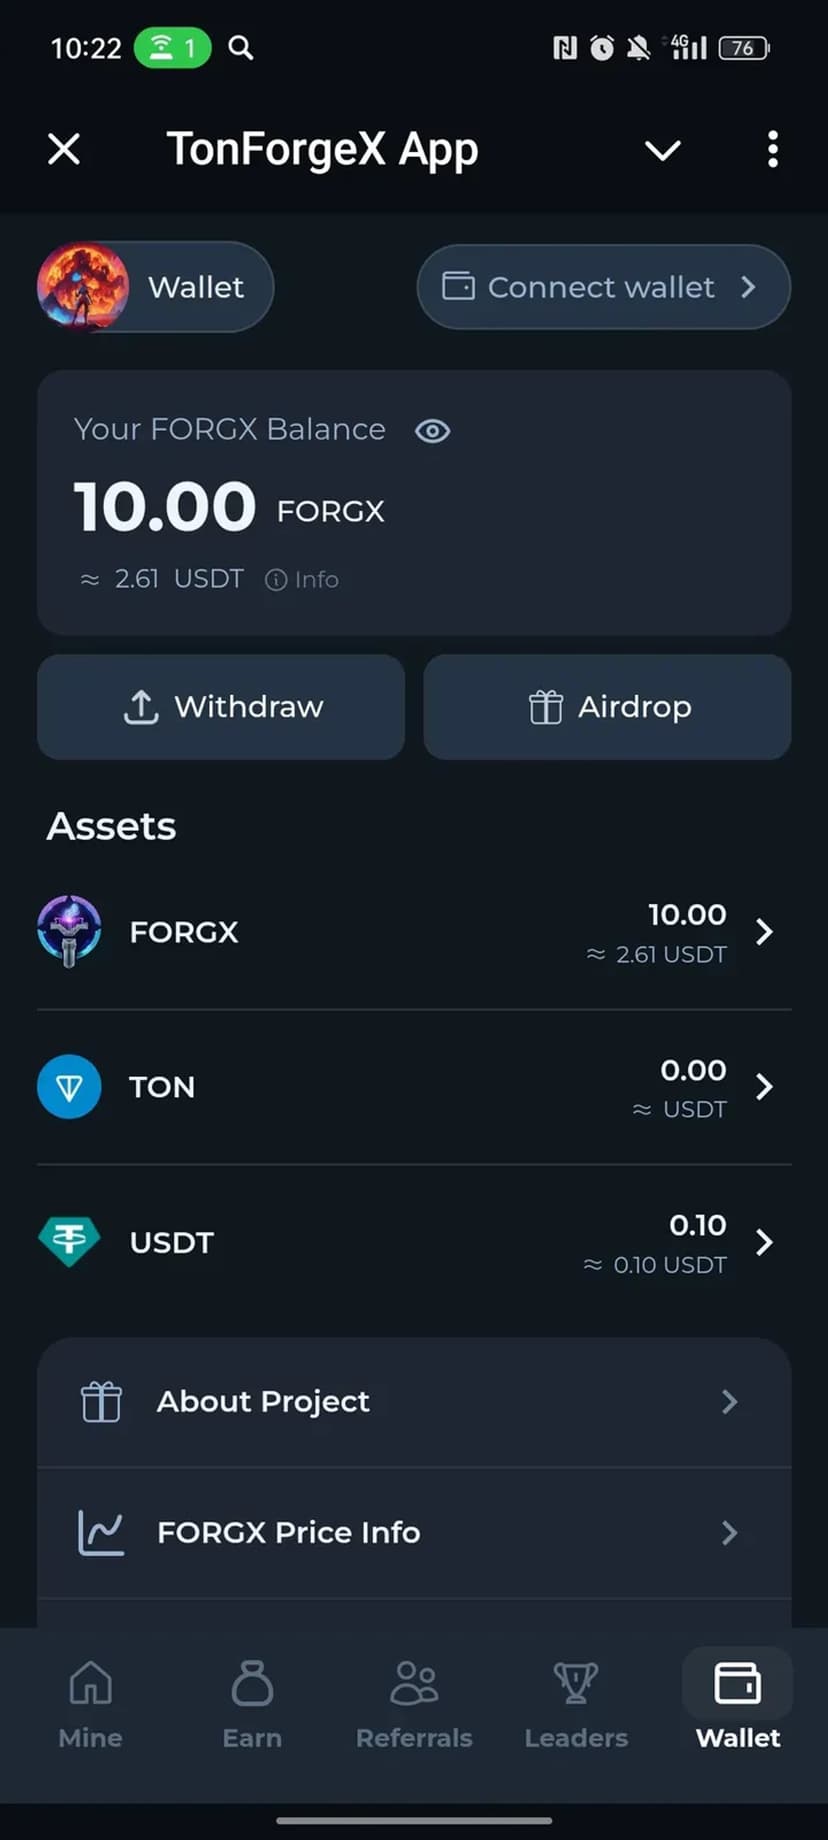Tap the USDT Tether icon
This screenshot has height=1840, width=828.
[69, 1242]
